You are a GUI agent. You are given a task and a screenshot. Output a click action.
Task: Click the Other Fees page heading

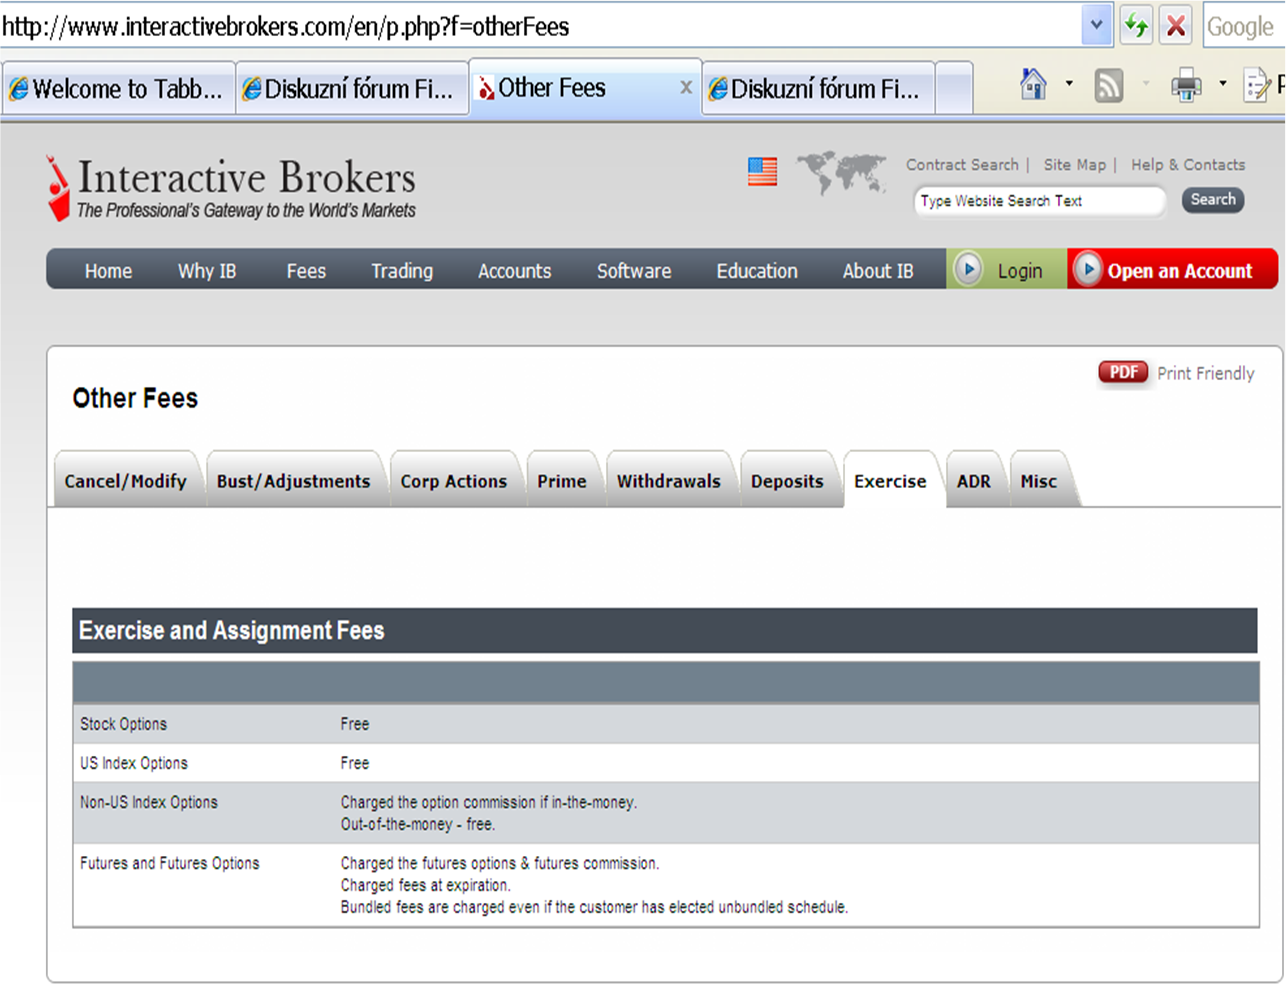point(135,398)
